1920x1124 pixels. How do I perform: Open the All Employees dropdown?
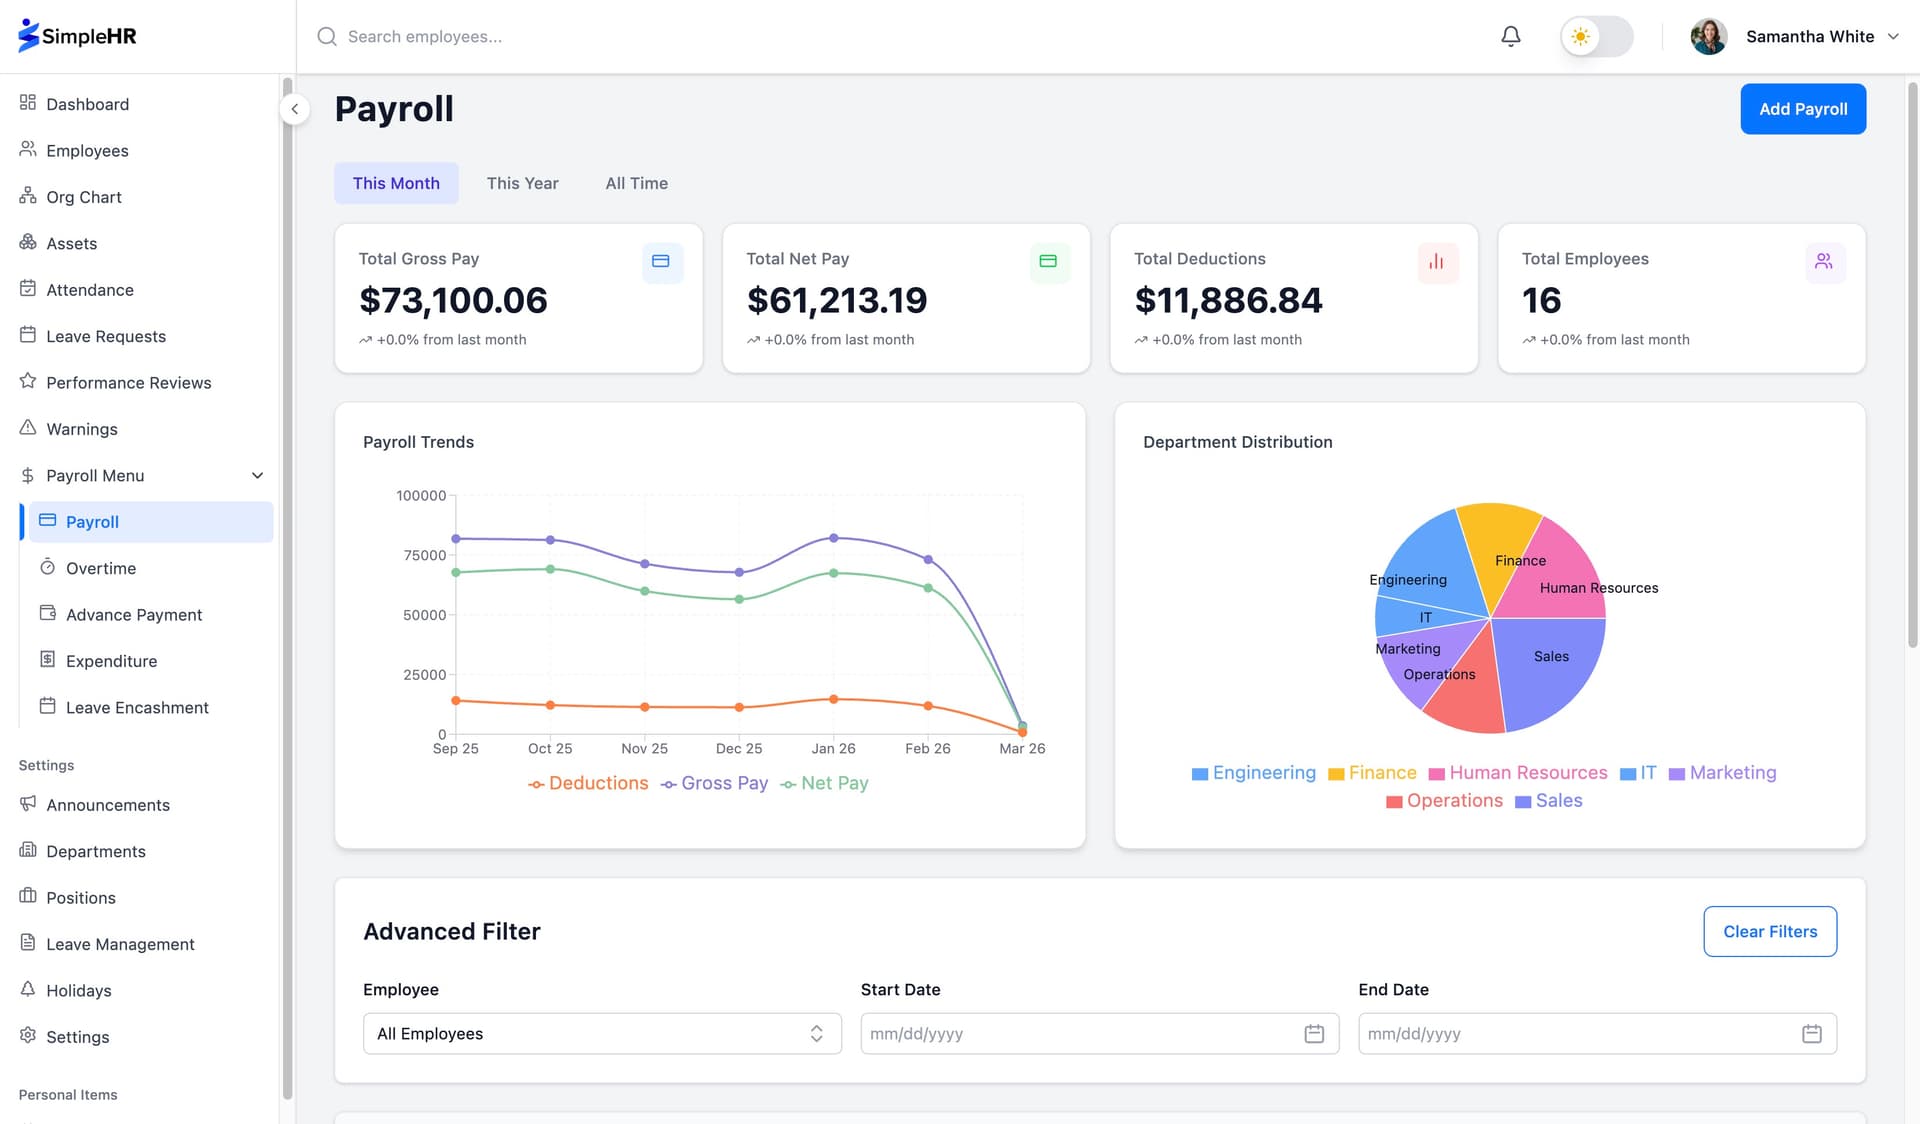click(x=601, y=1033)
